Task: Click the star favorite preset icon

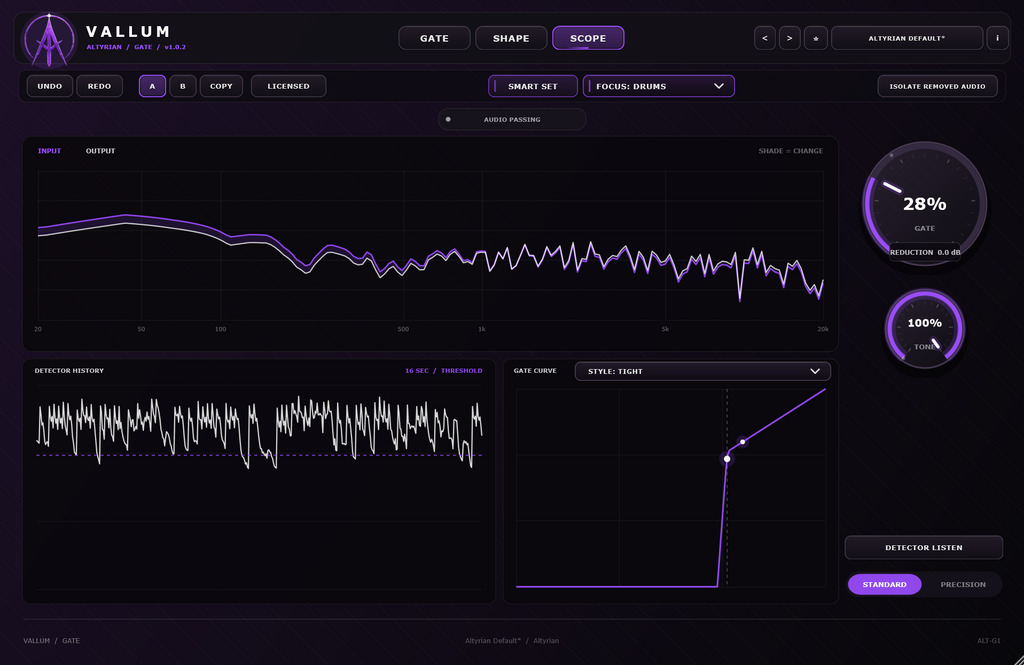Action: tap(816, 38)
